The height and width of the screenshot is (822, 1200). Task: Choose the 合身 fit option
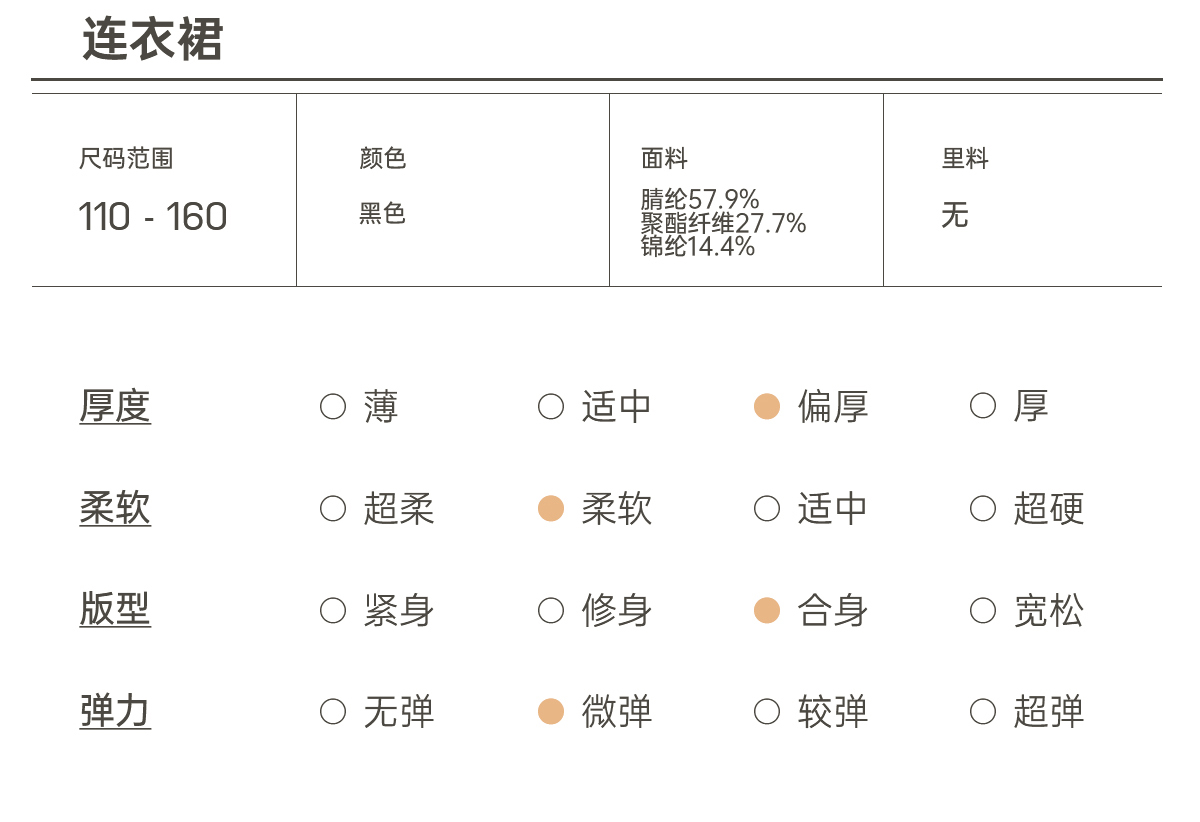(x=767, y=611)
